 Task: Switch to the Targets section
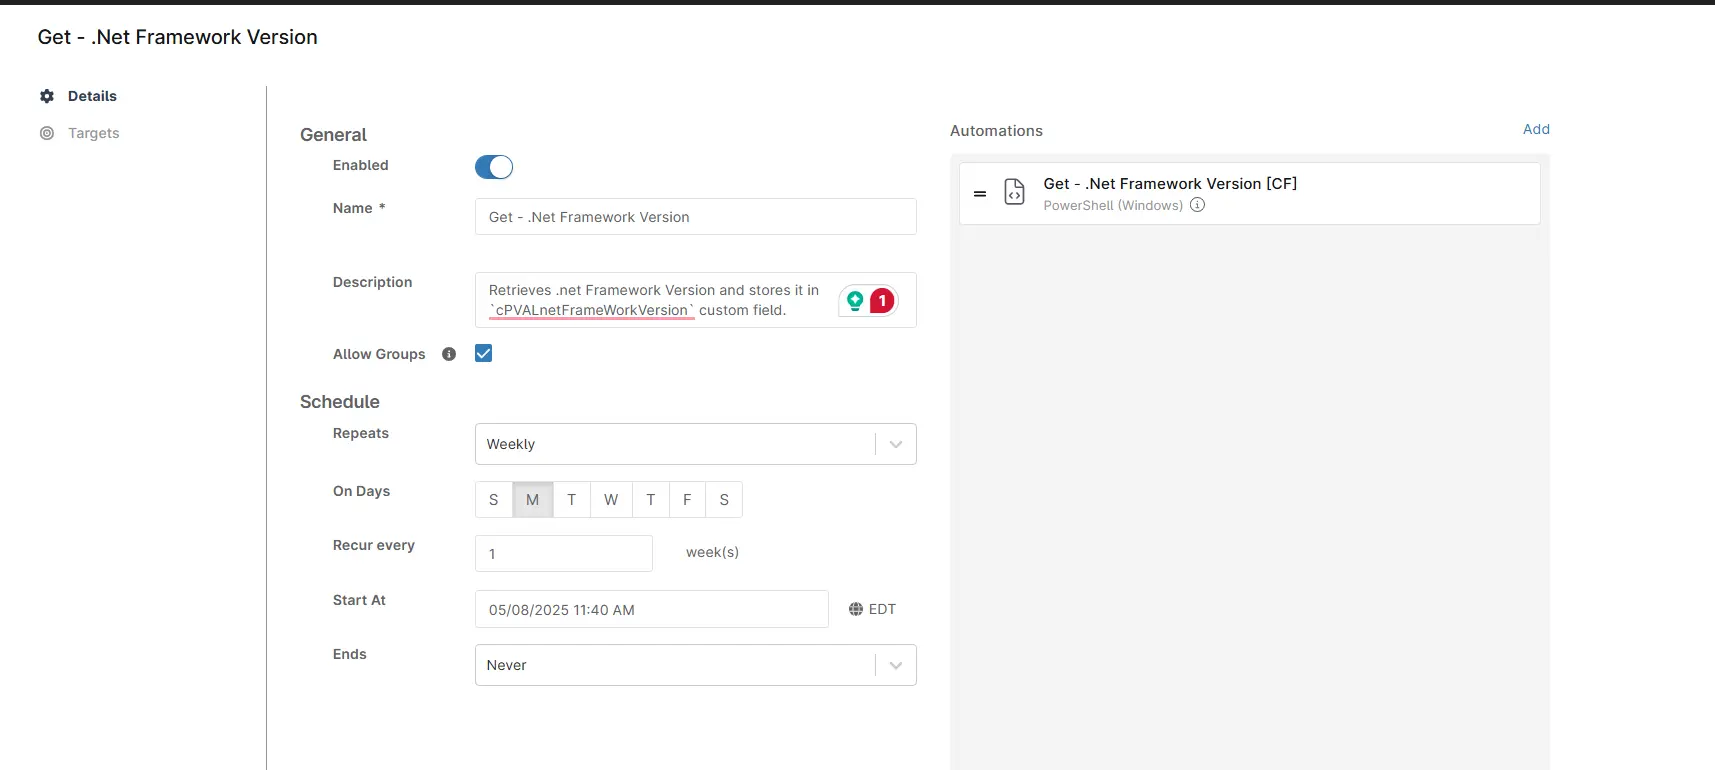coord(94,133)
